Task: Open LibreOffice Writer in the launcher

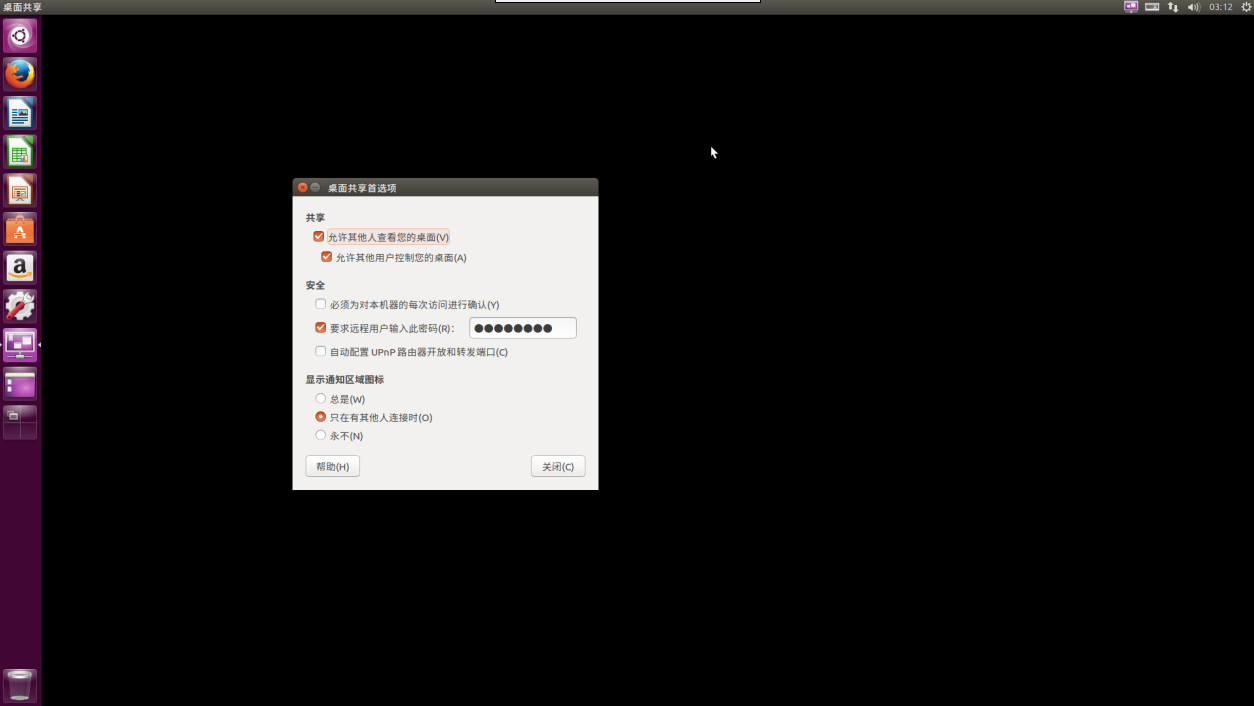Action: 20,113
